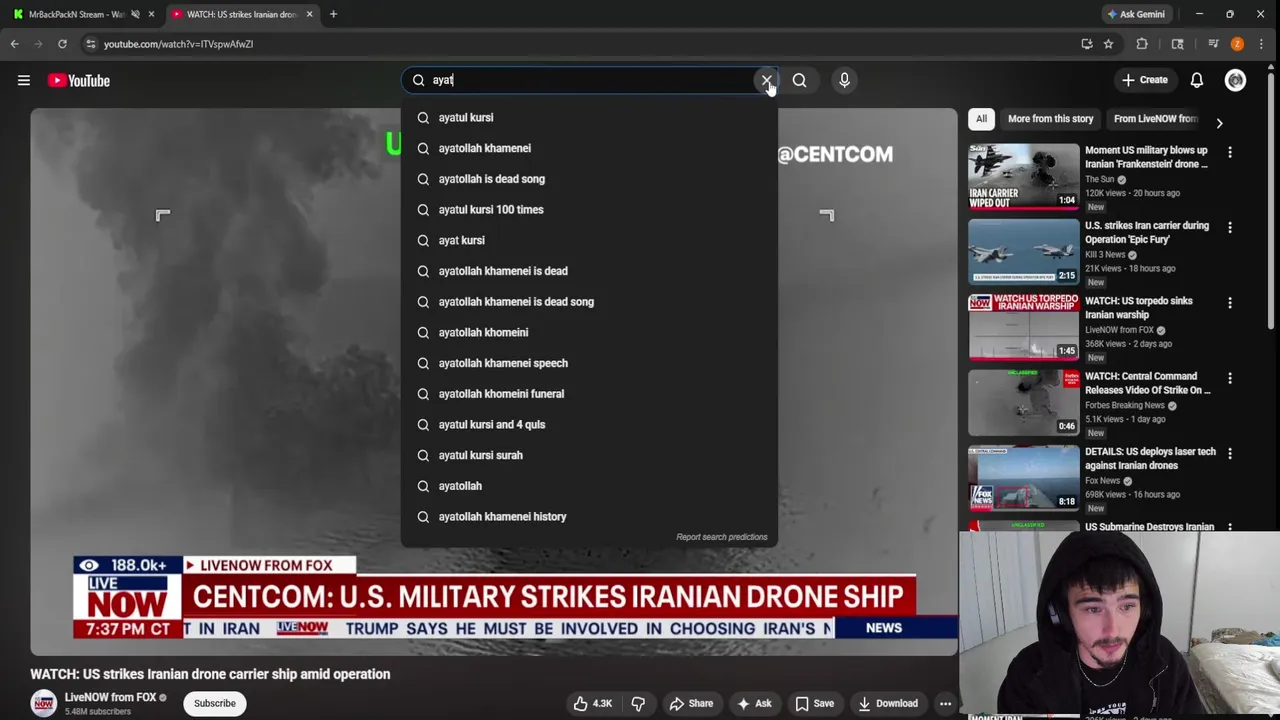
Task: Pick 'ayatul kursi and 4 quls' suggestion
Action: (x=589, y=424)
